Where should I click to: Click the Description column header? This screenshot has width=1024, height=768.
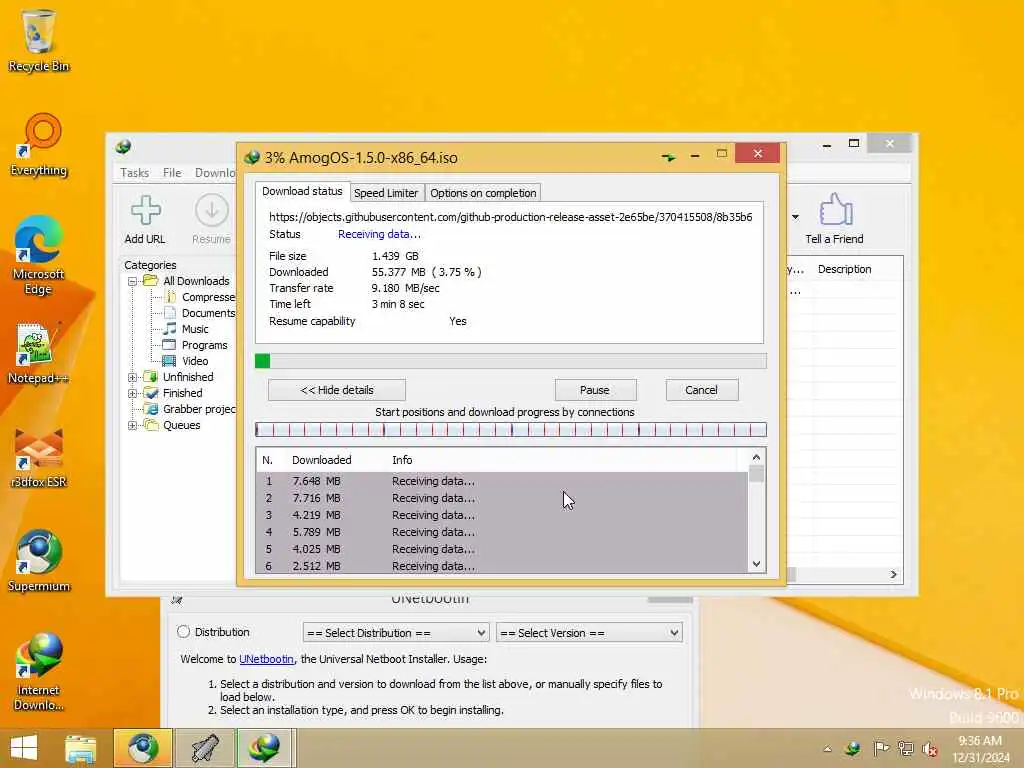click(x=844, y=269)
